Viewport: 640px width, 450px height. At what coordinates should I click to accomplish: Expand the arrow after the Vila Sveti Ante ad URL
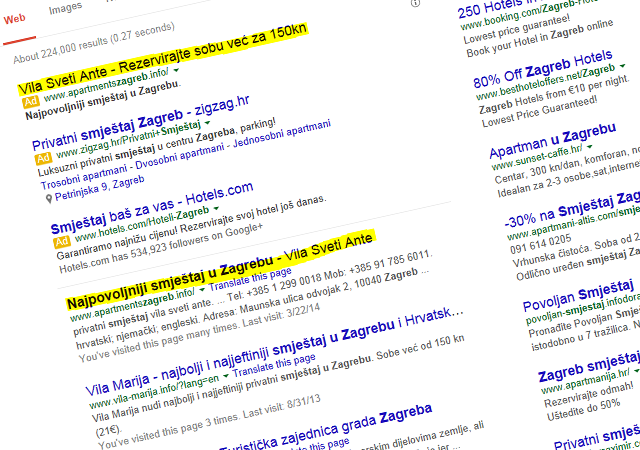(x=176, y=70)
